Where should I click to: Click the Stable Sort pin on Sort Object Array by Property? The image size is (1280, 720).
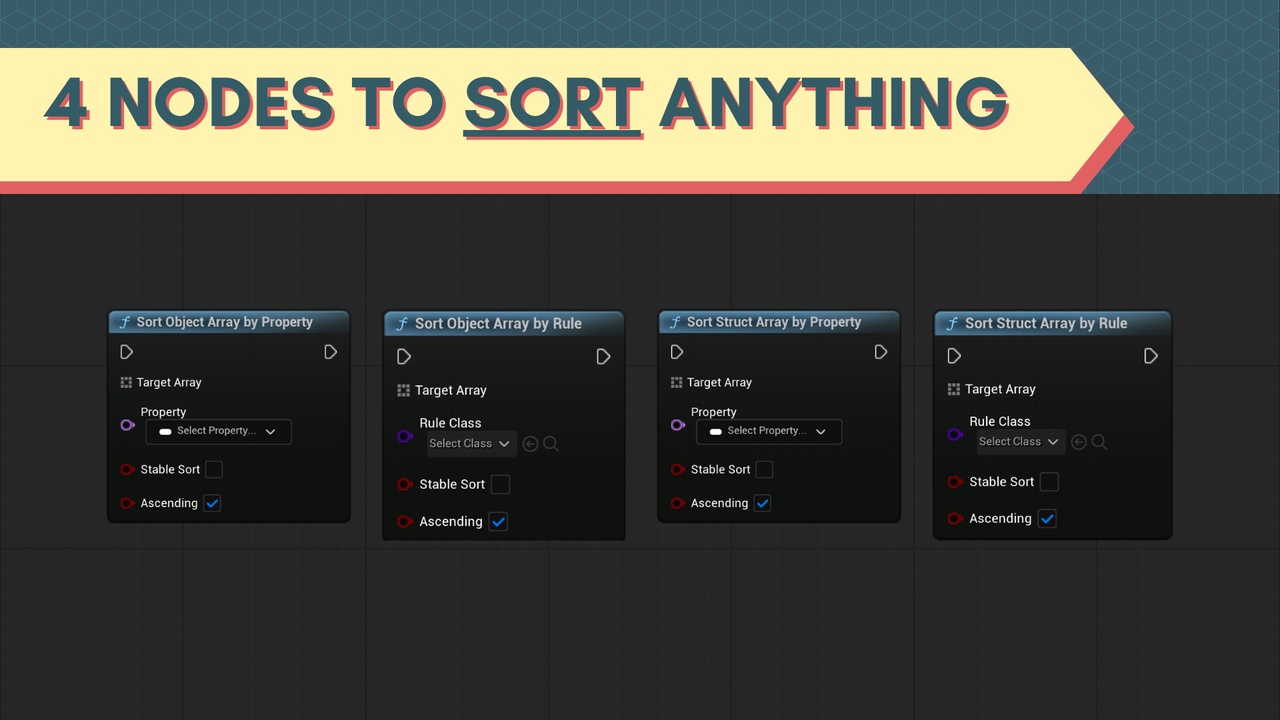point(127,469)
